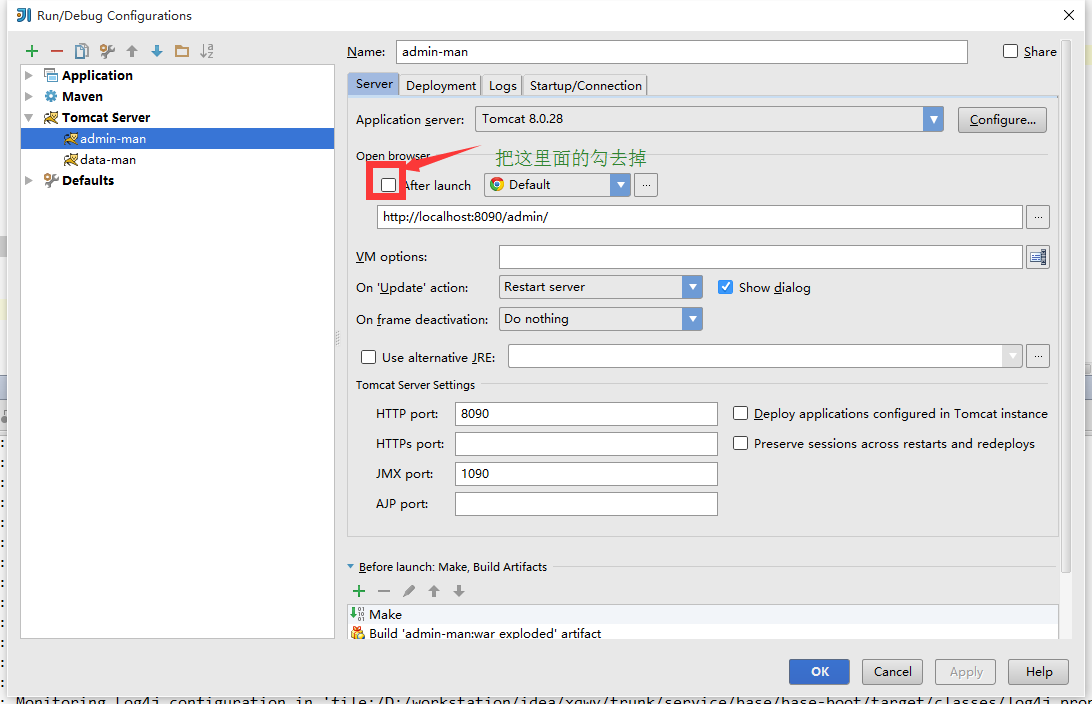Move the configuration down in the list toolbar
This screenshot has width=1092, height=704.
pyautogui.click(x=157, y=51)
